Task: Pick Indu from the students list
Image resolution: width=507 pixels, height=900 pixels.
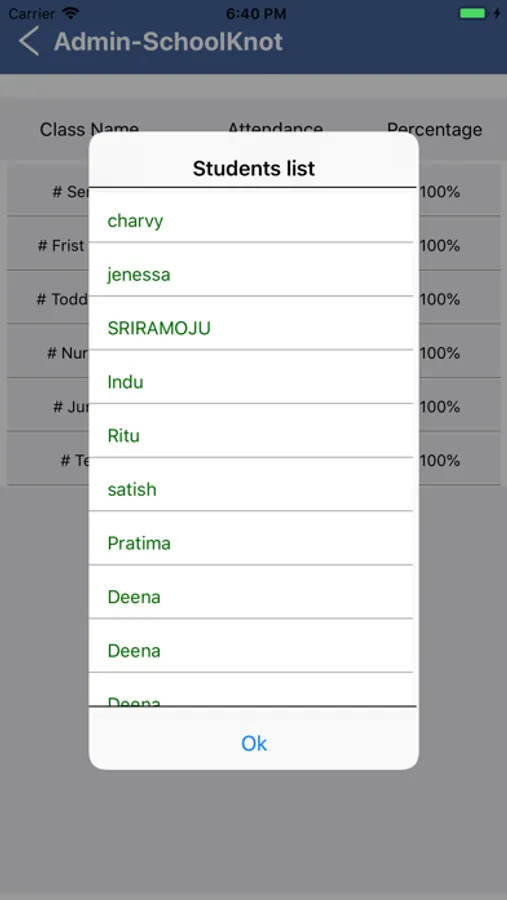Action: coord(251,382)
